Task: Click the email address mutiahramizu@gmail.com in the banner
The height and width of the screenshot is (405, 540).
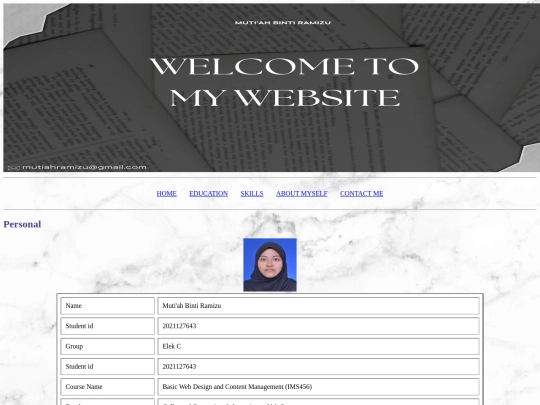Action: [x=84, y=167]
